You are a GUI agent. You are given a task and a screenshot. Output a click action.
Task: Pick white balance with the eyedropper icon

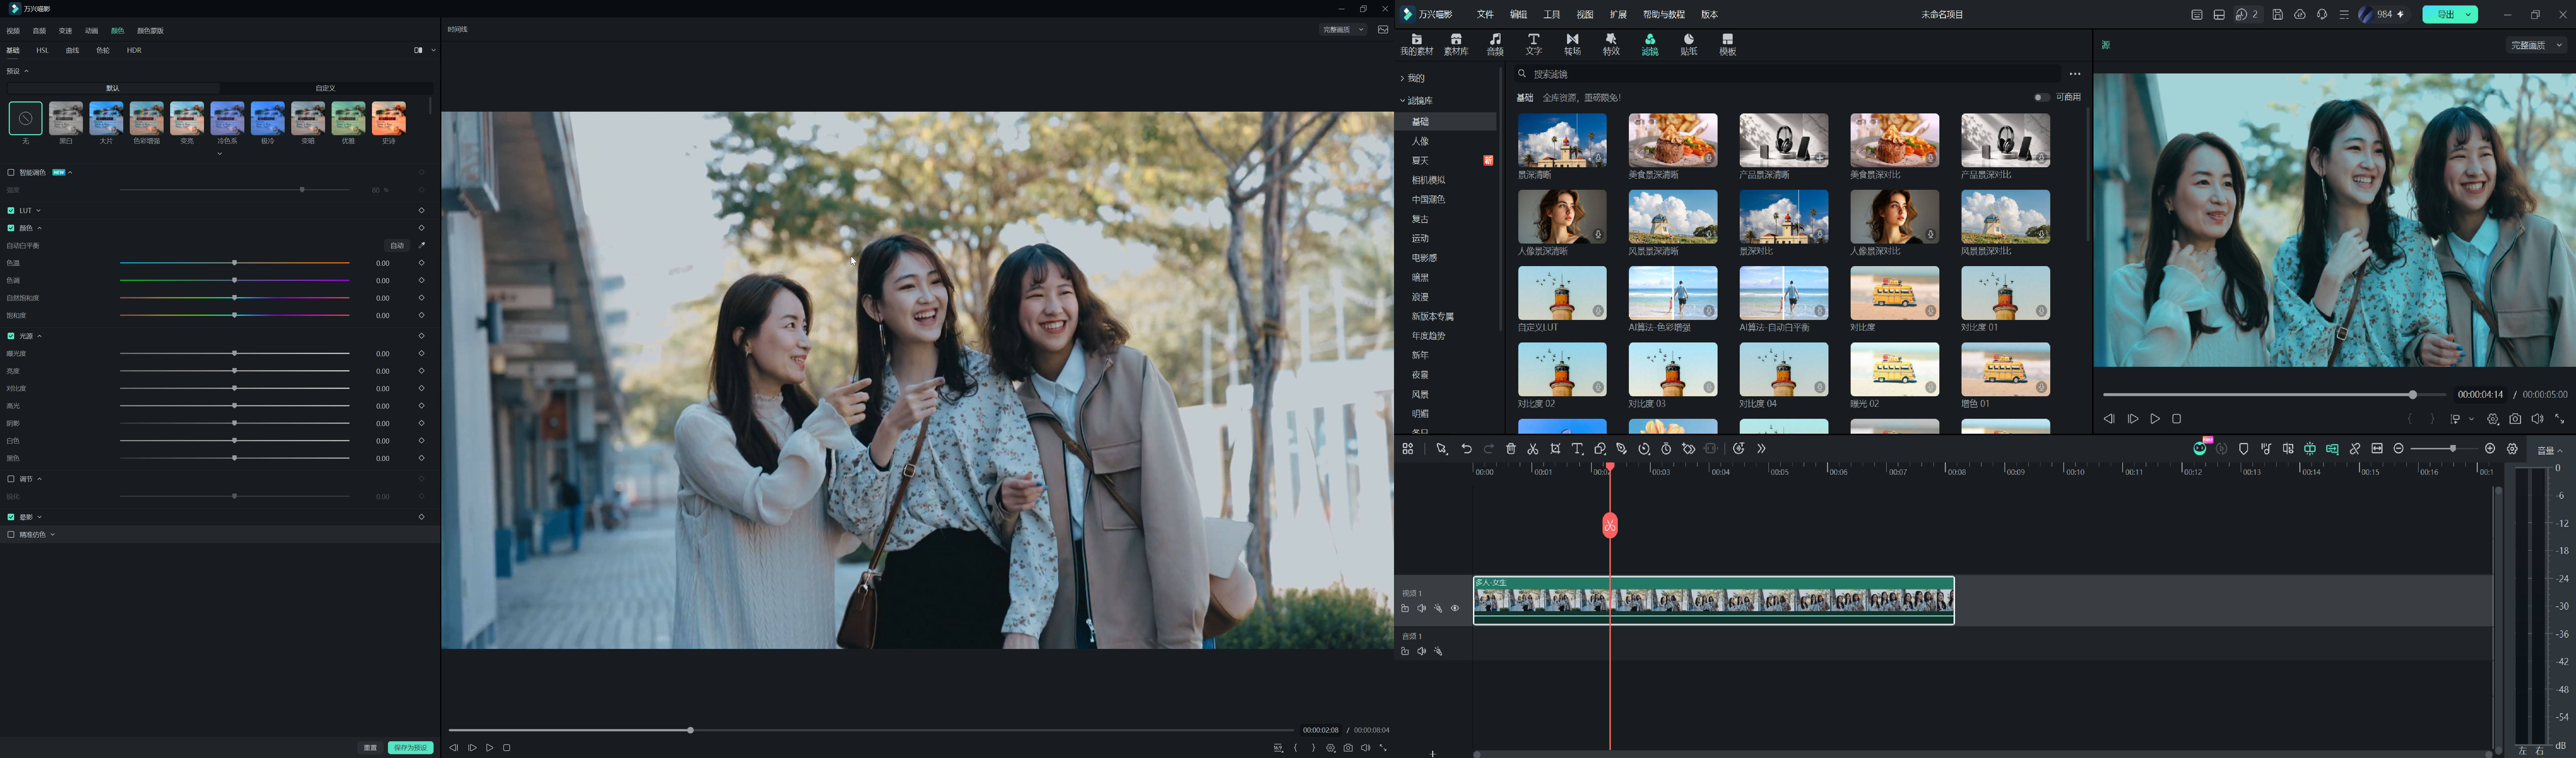tap(421, 245)
